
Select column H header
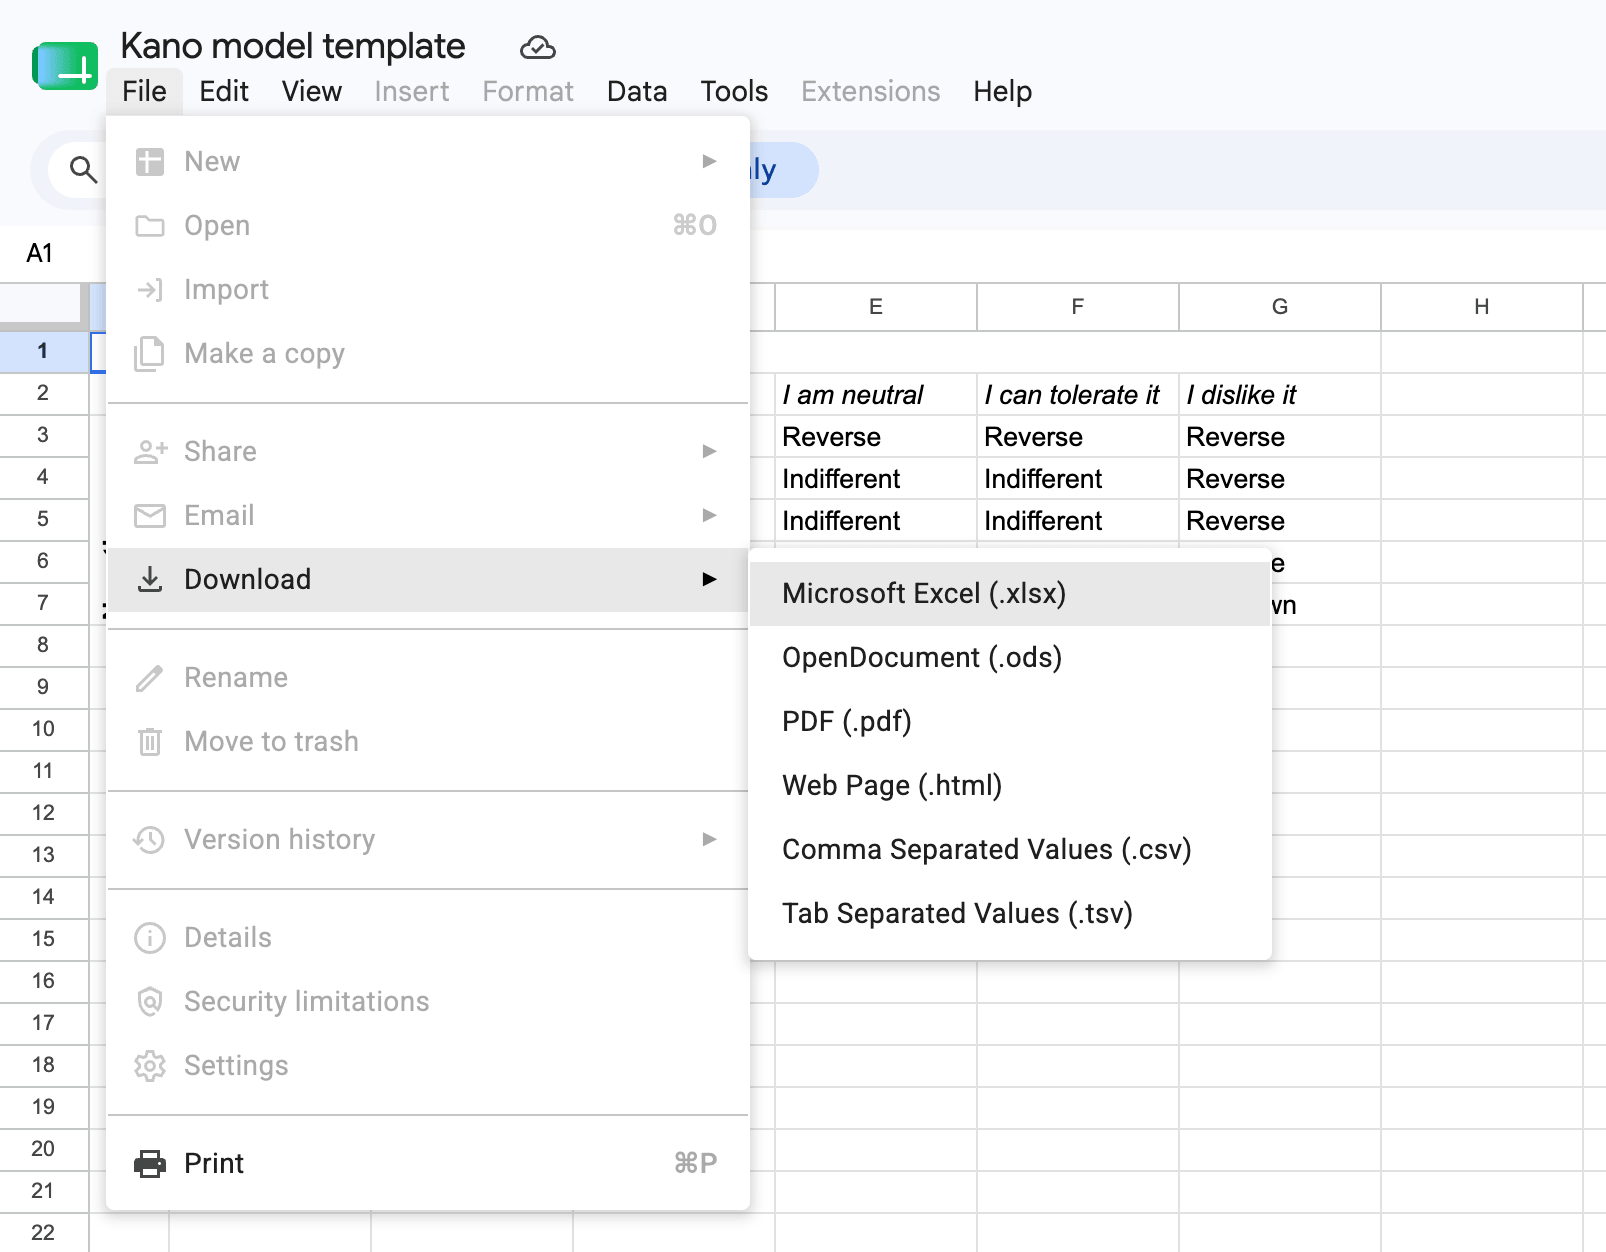tap(1482, 307)
